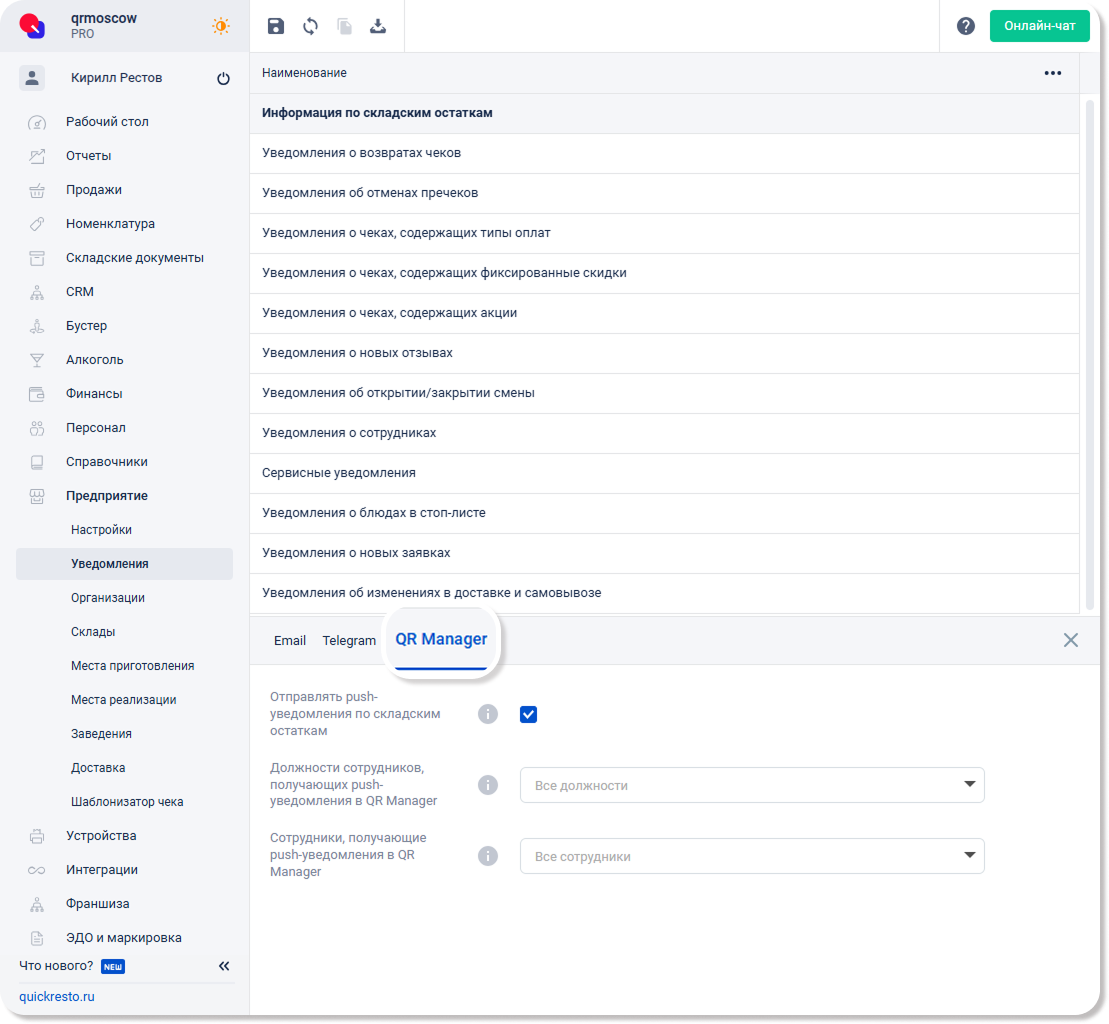This screenshot has height=1024, width=1109.
Task: Switch to the Email tab
Action: tap(290, 641)
